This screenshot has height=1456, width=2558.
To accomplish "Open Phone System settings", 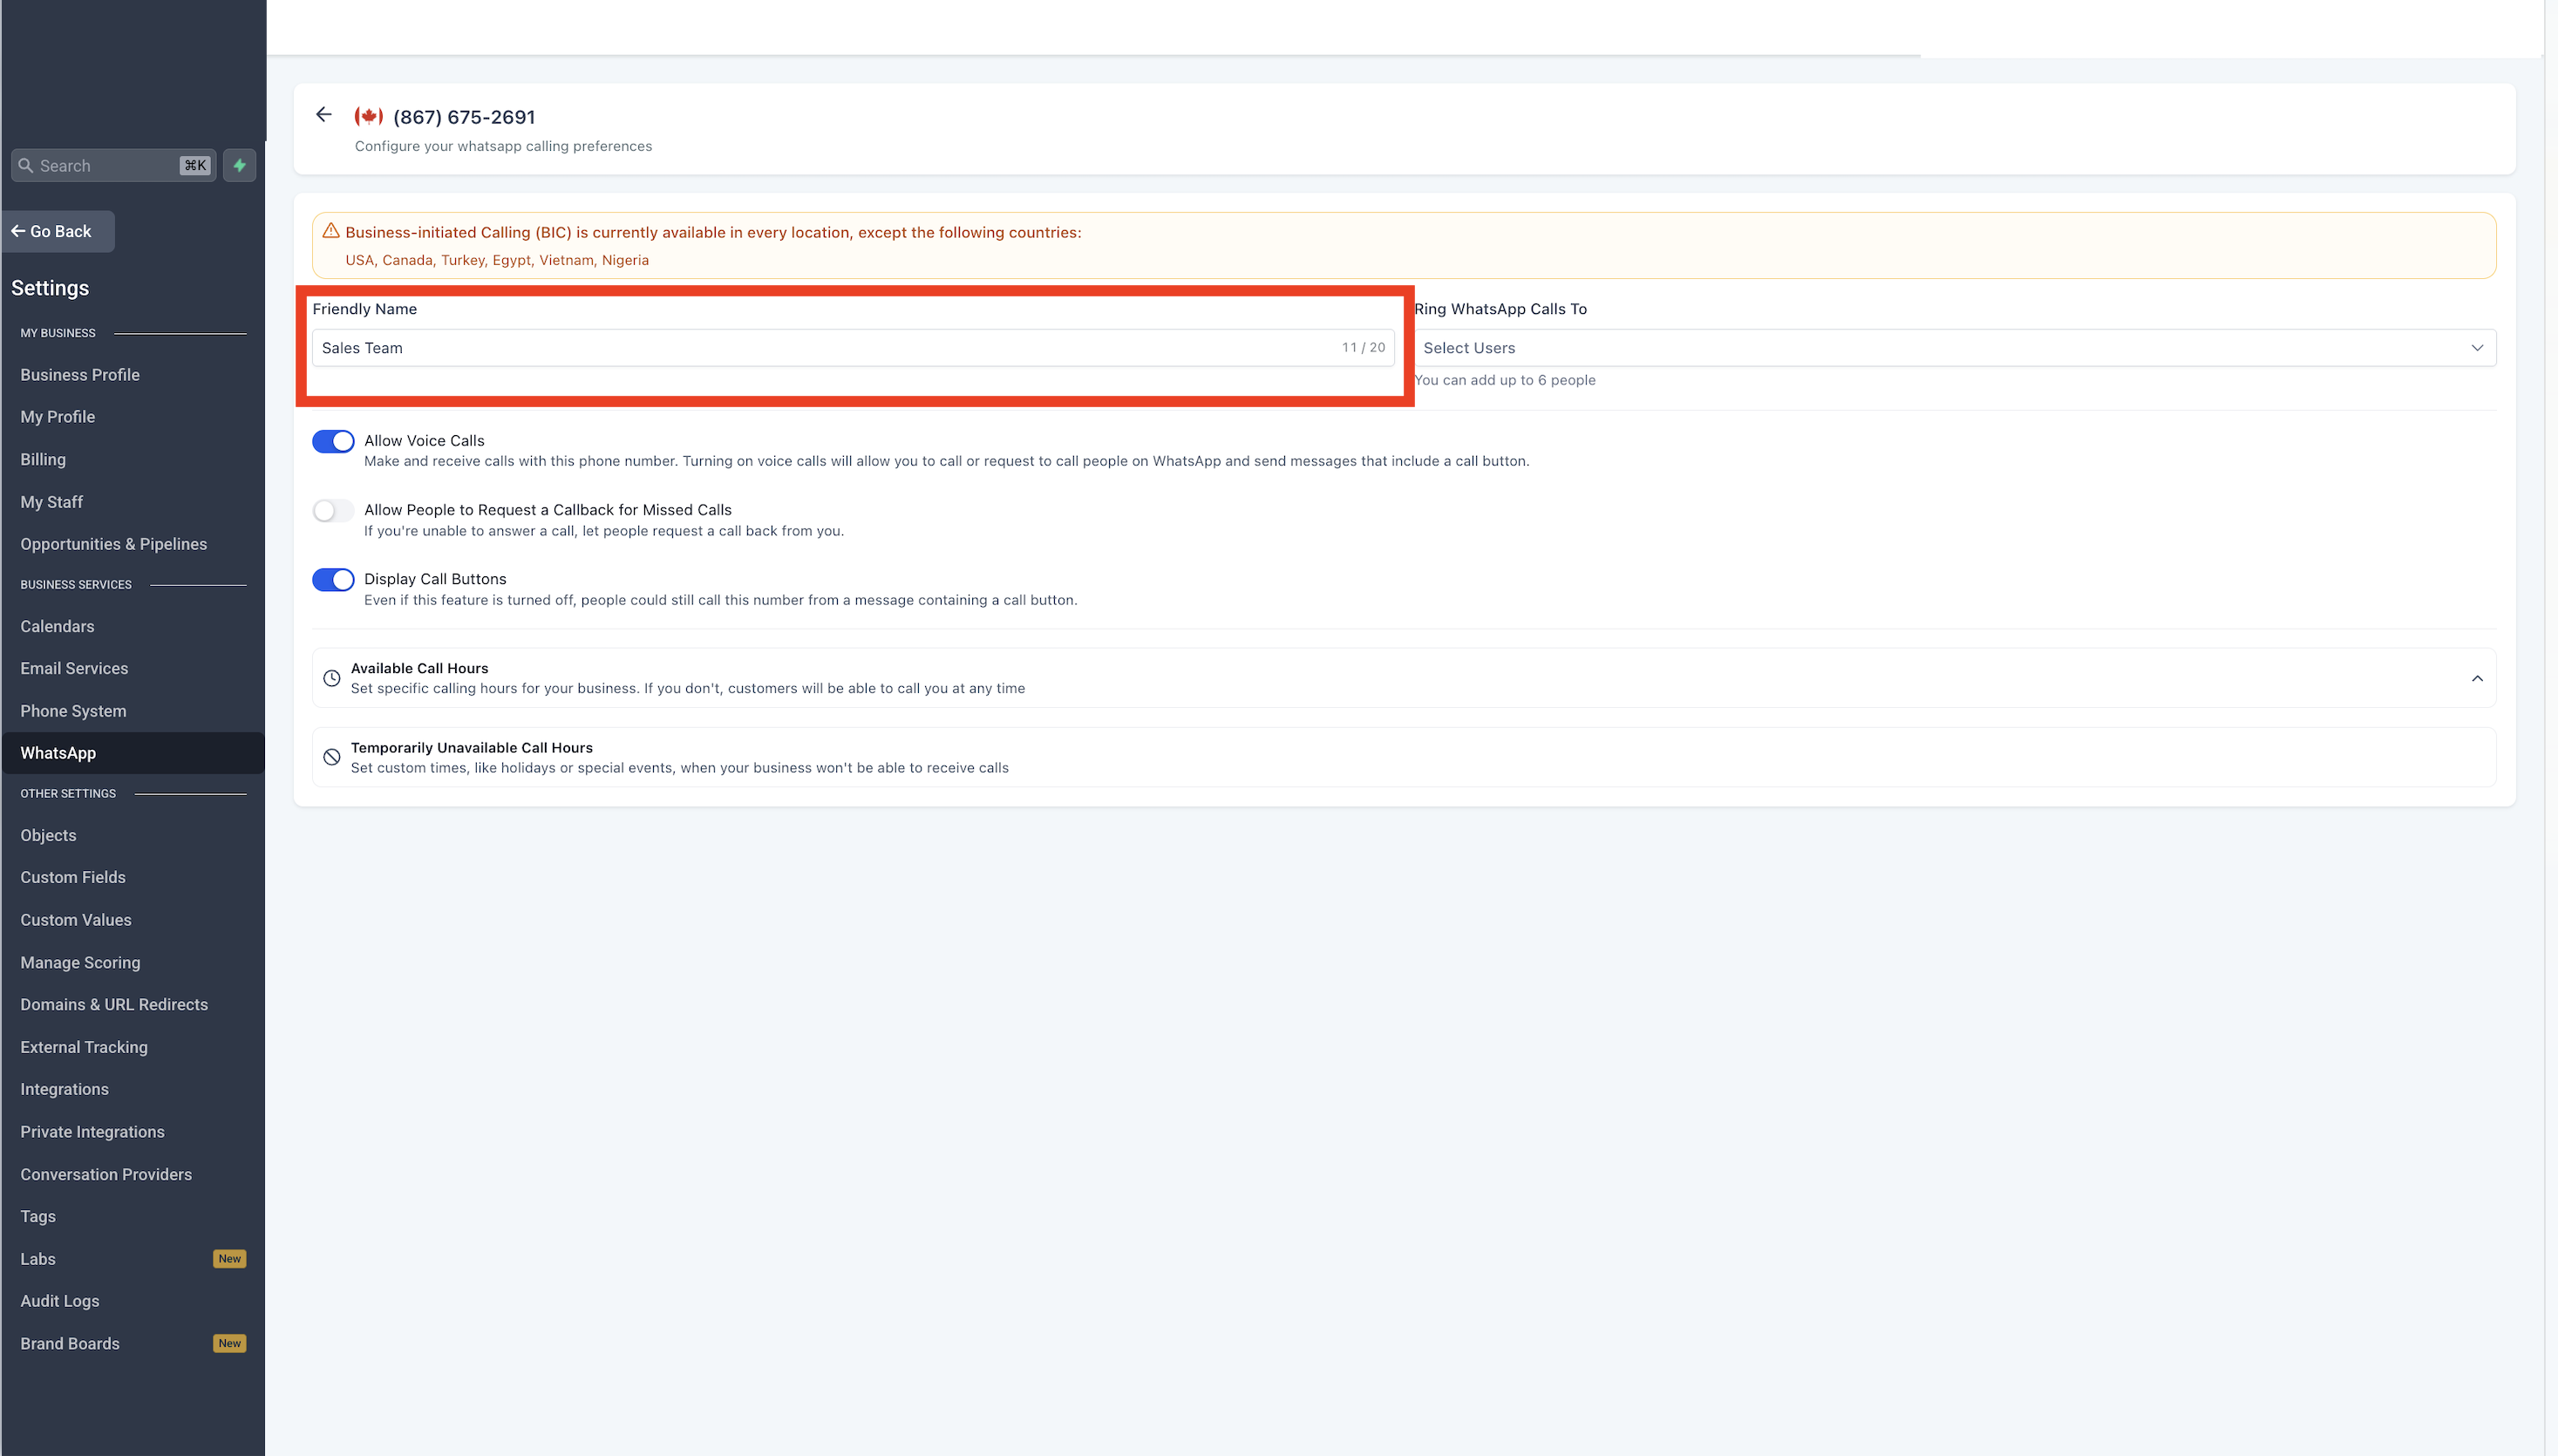I will (x=73, y=711).
